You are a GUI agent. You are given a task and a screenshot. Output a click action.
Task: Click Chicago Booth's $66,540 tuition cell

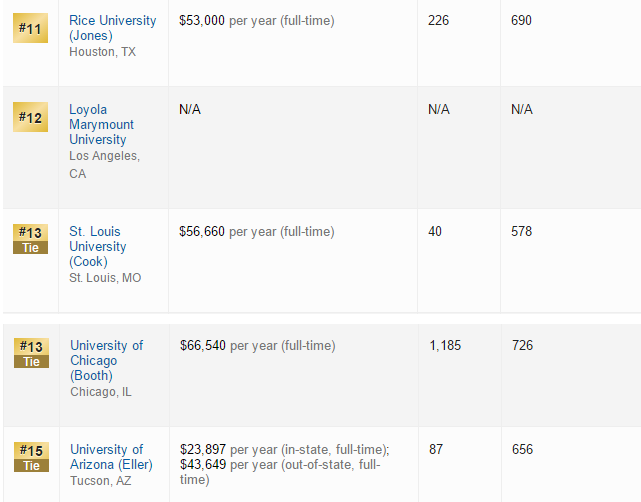click(257, 346)
